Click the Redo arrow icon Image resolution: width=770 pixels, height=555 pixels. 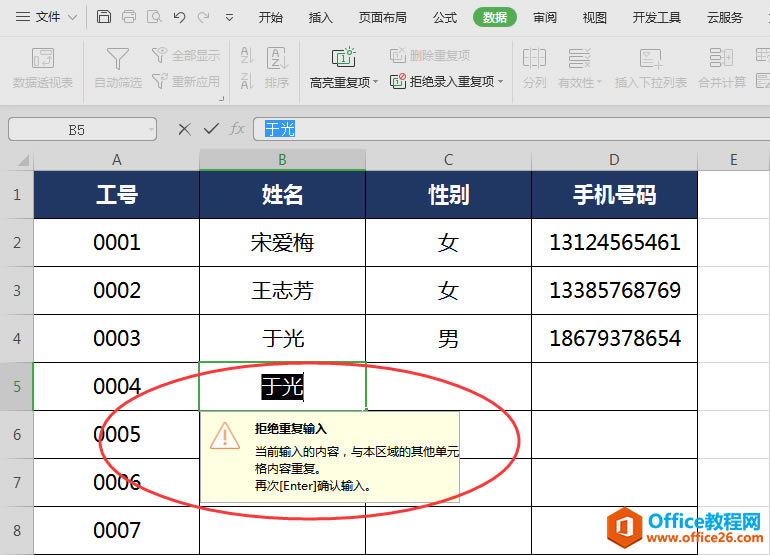pos(203,17)
